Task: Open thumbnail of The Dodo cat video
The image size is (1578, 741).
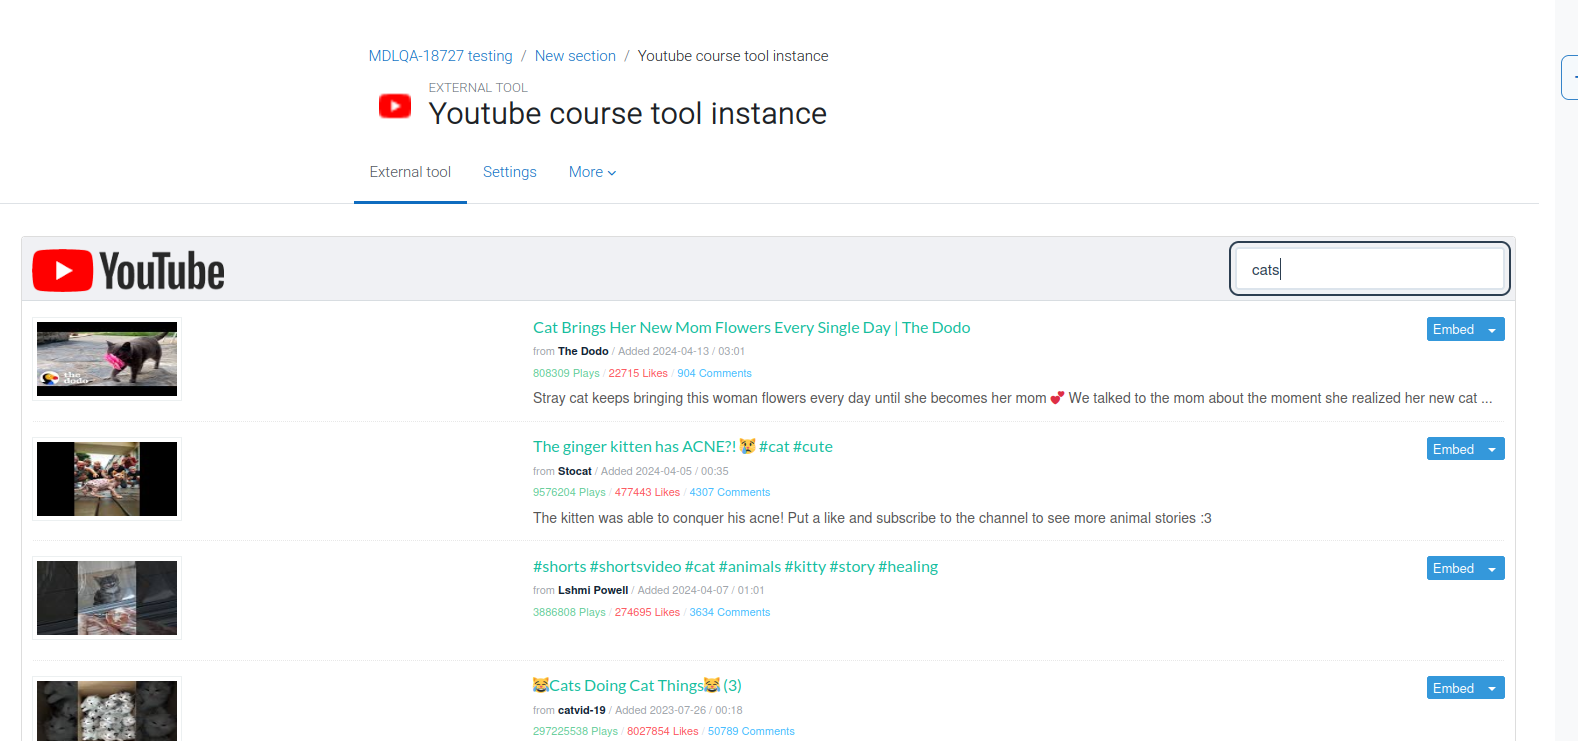Action: click(x=107, y=359)
